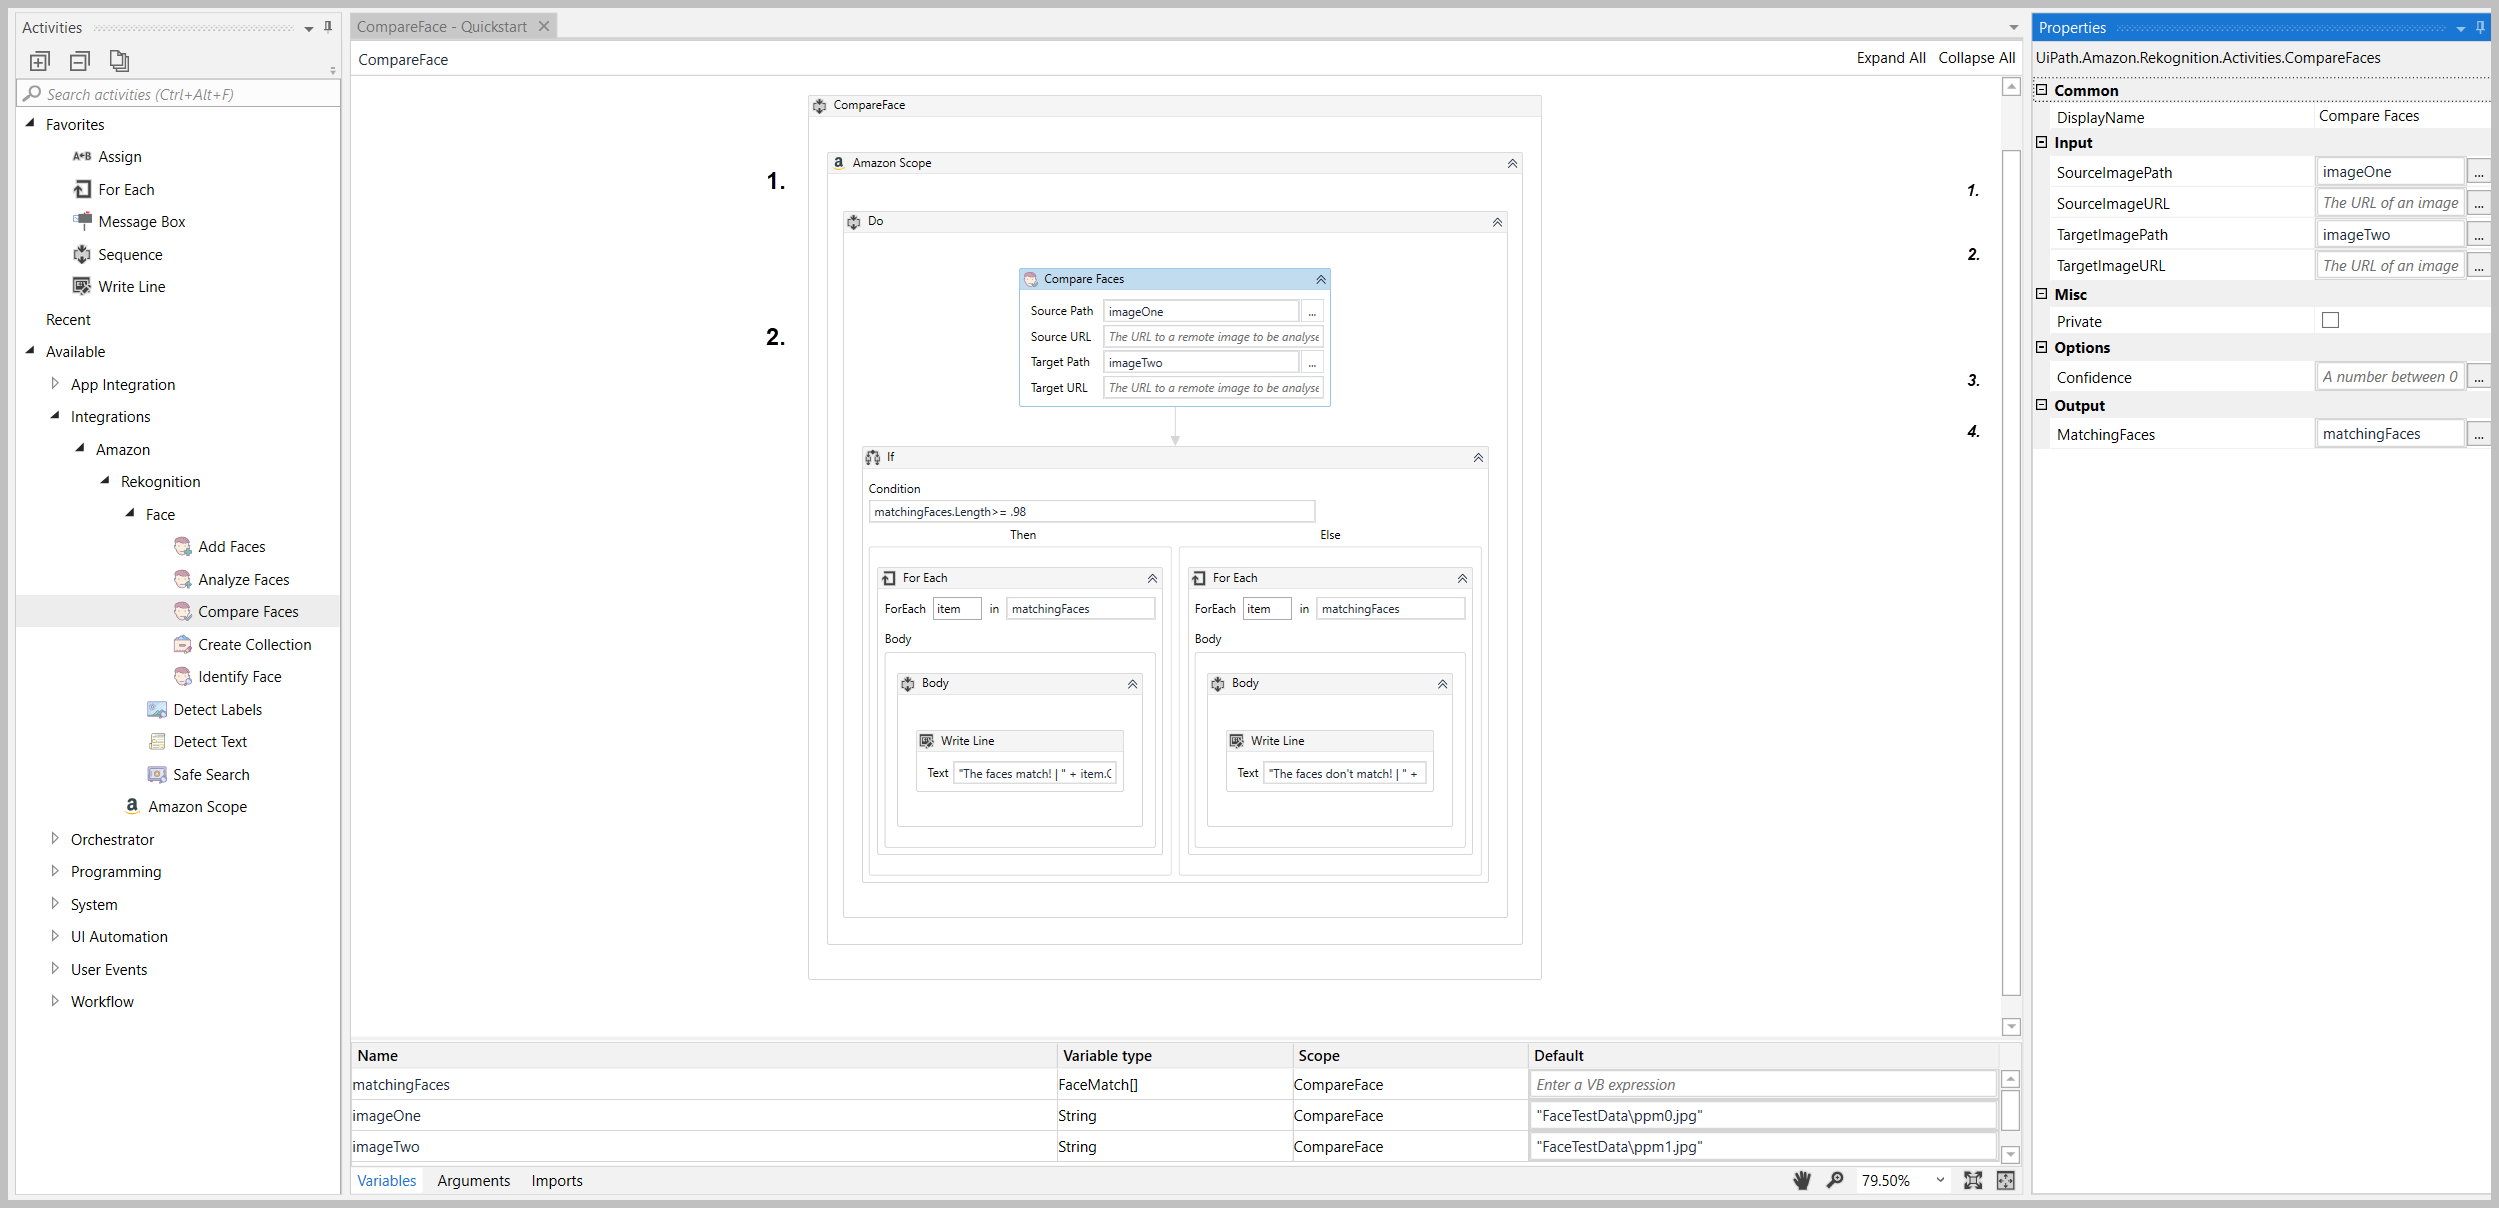Click the fit to screen icon
The height and width of the screenshot is (1208, 2499).
pyautogui.click(x=1973, y=1181)
